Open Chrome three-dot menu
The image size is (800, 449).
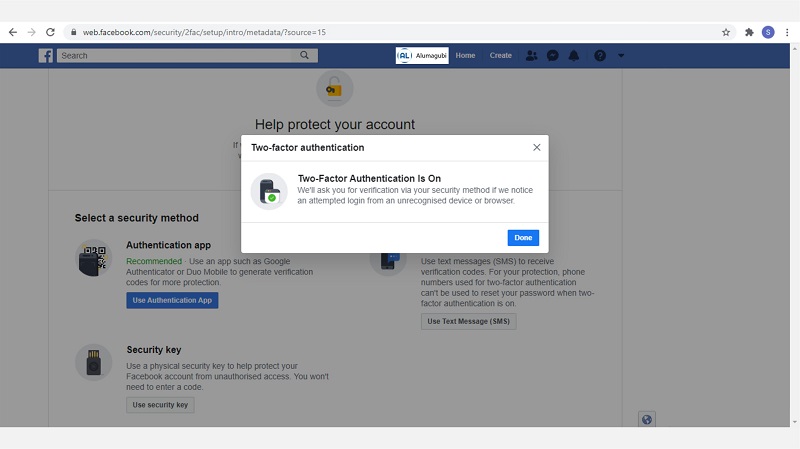[787, 32]
